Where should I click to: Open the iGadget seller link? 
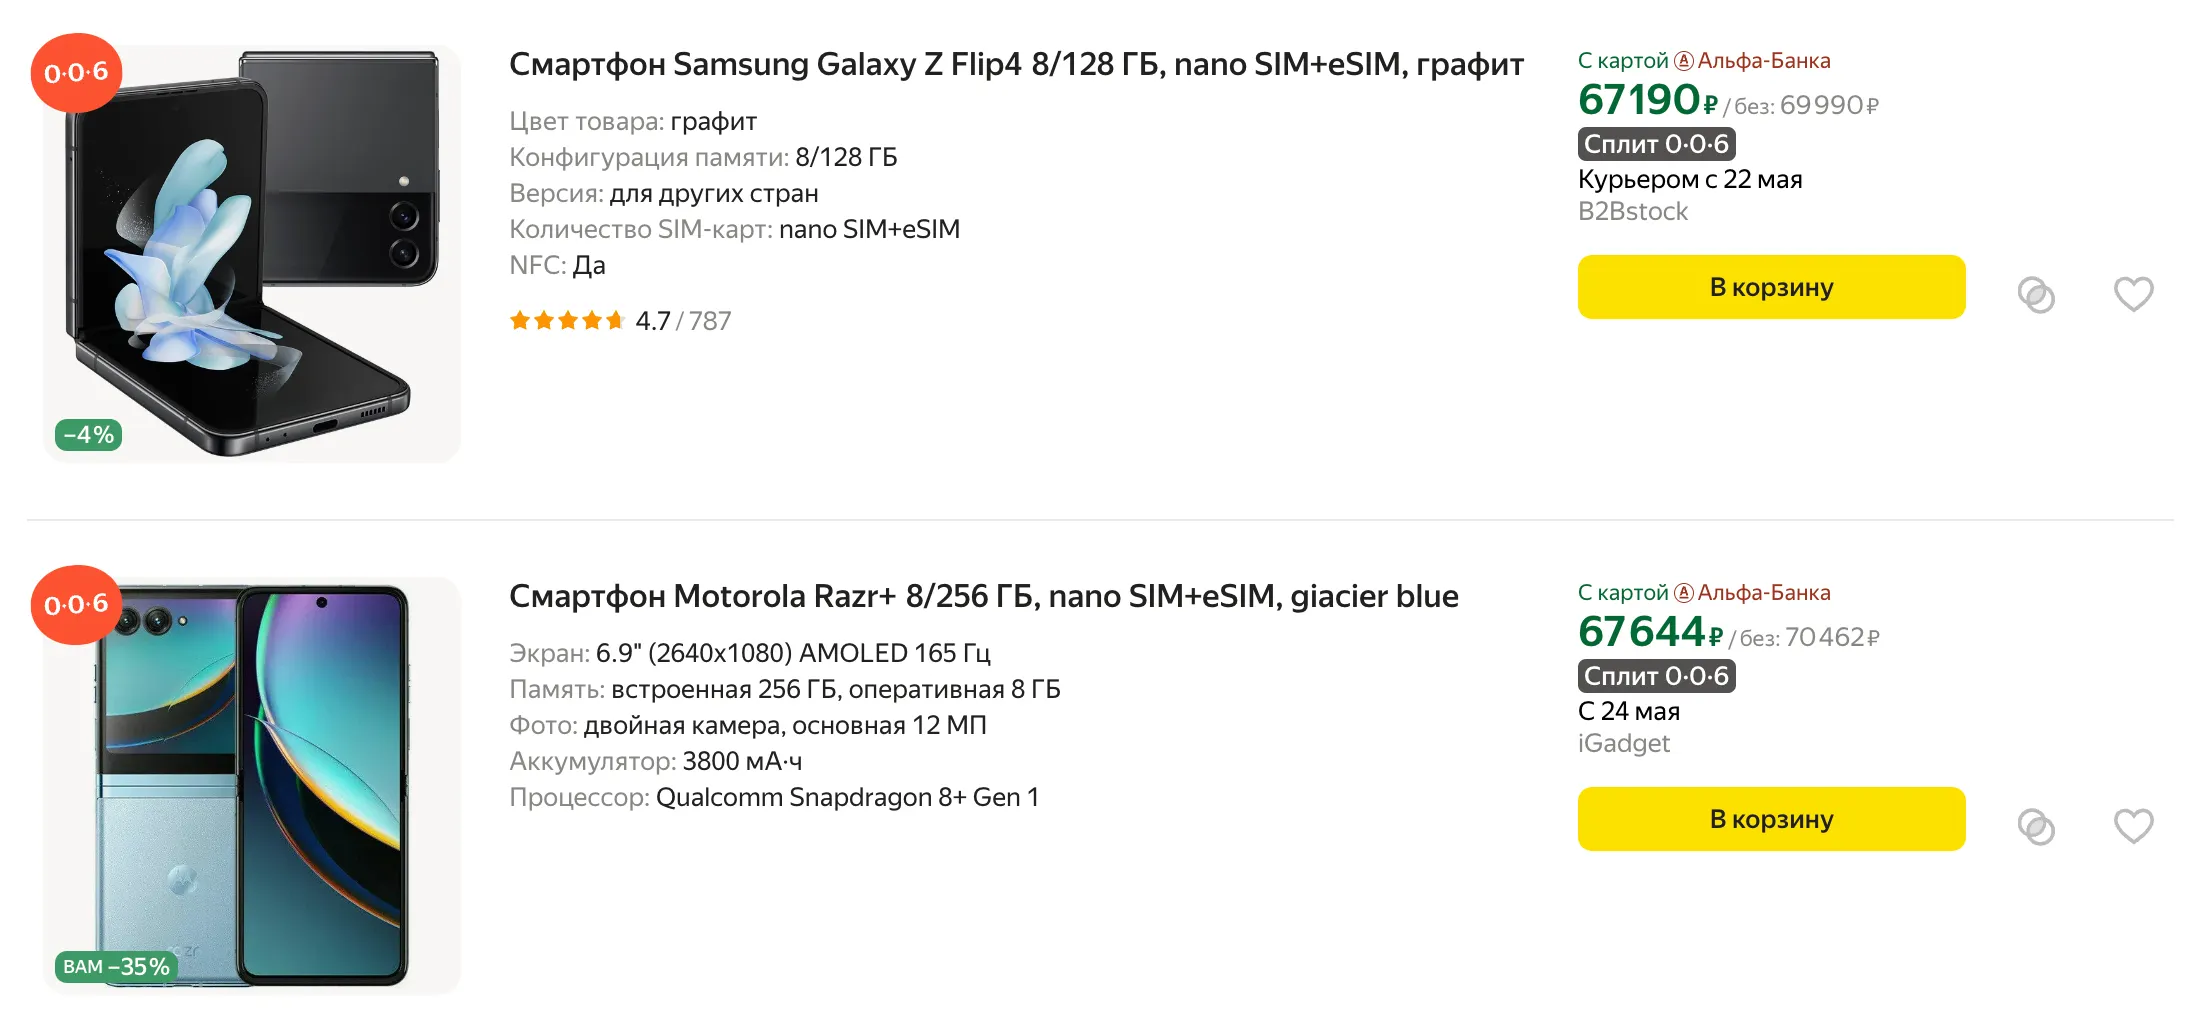click(1623, 744)
